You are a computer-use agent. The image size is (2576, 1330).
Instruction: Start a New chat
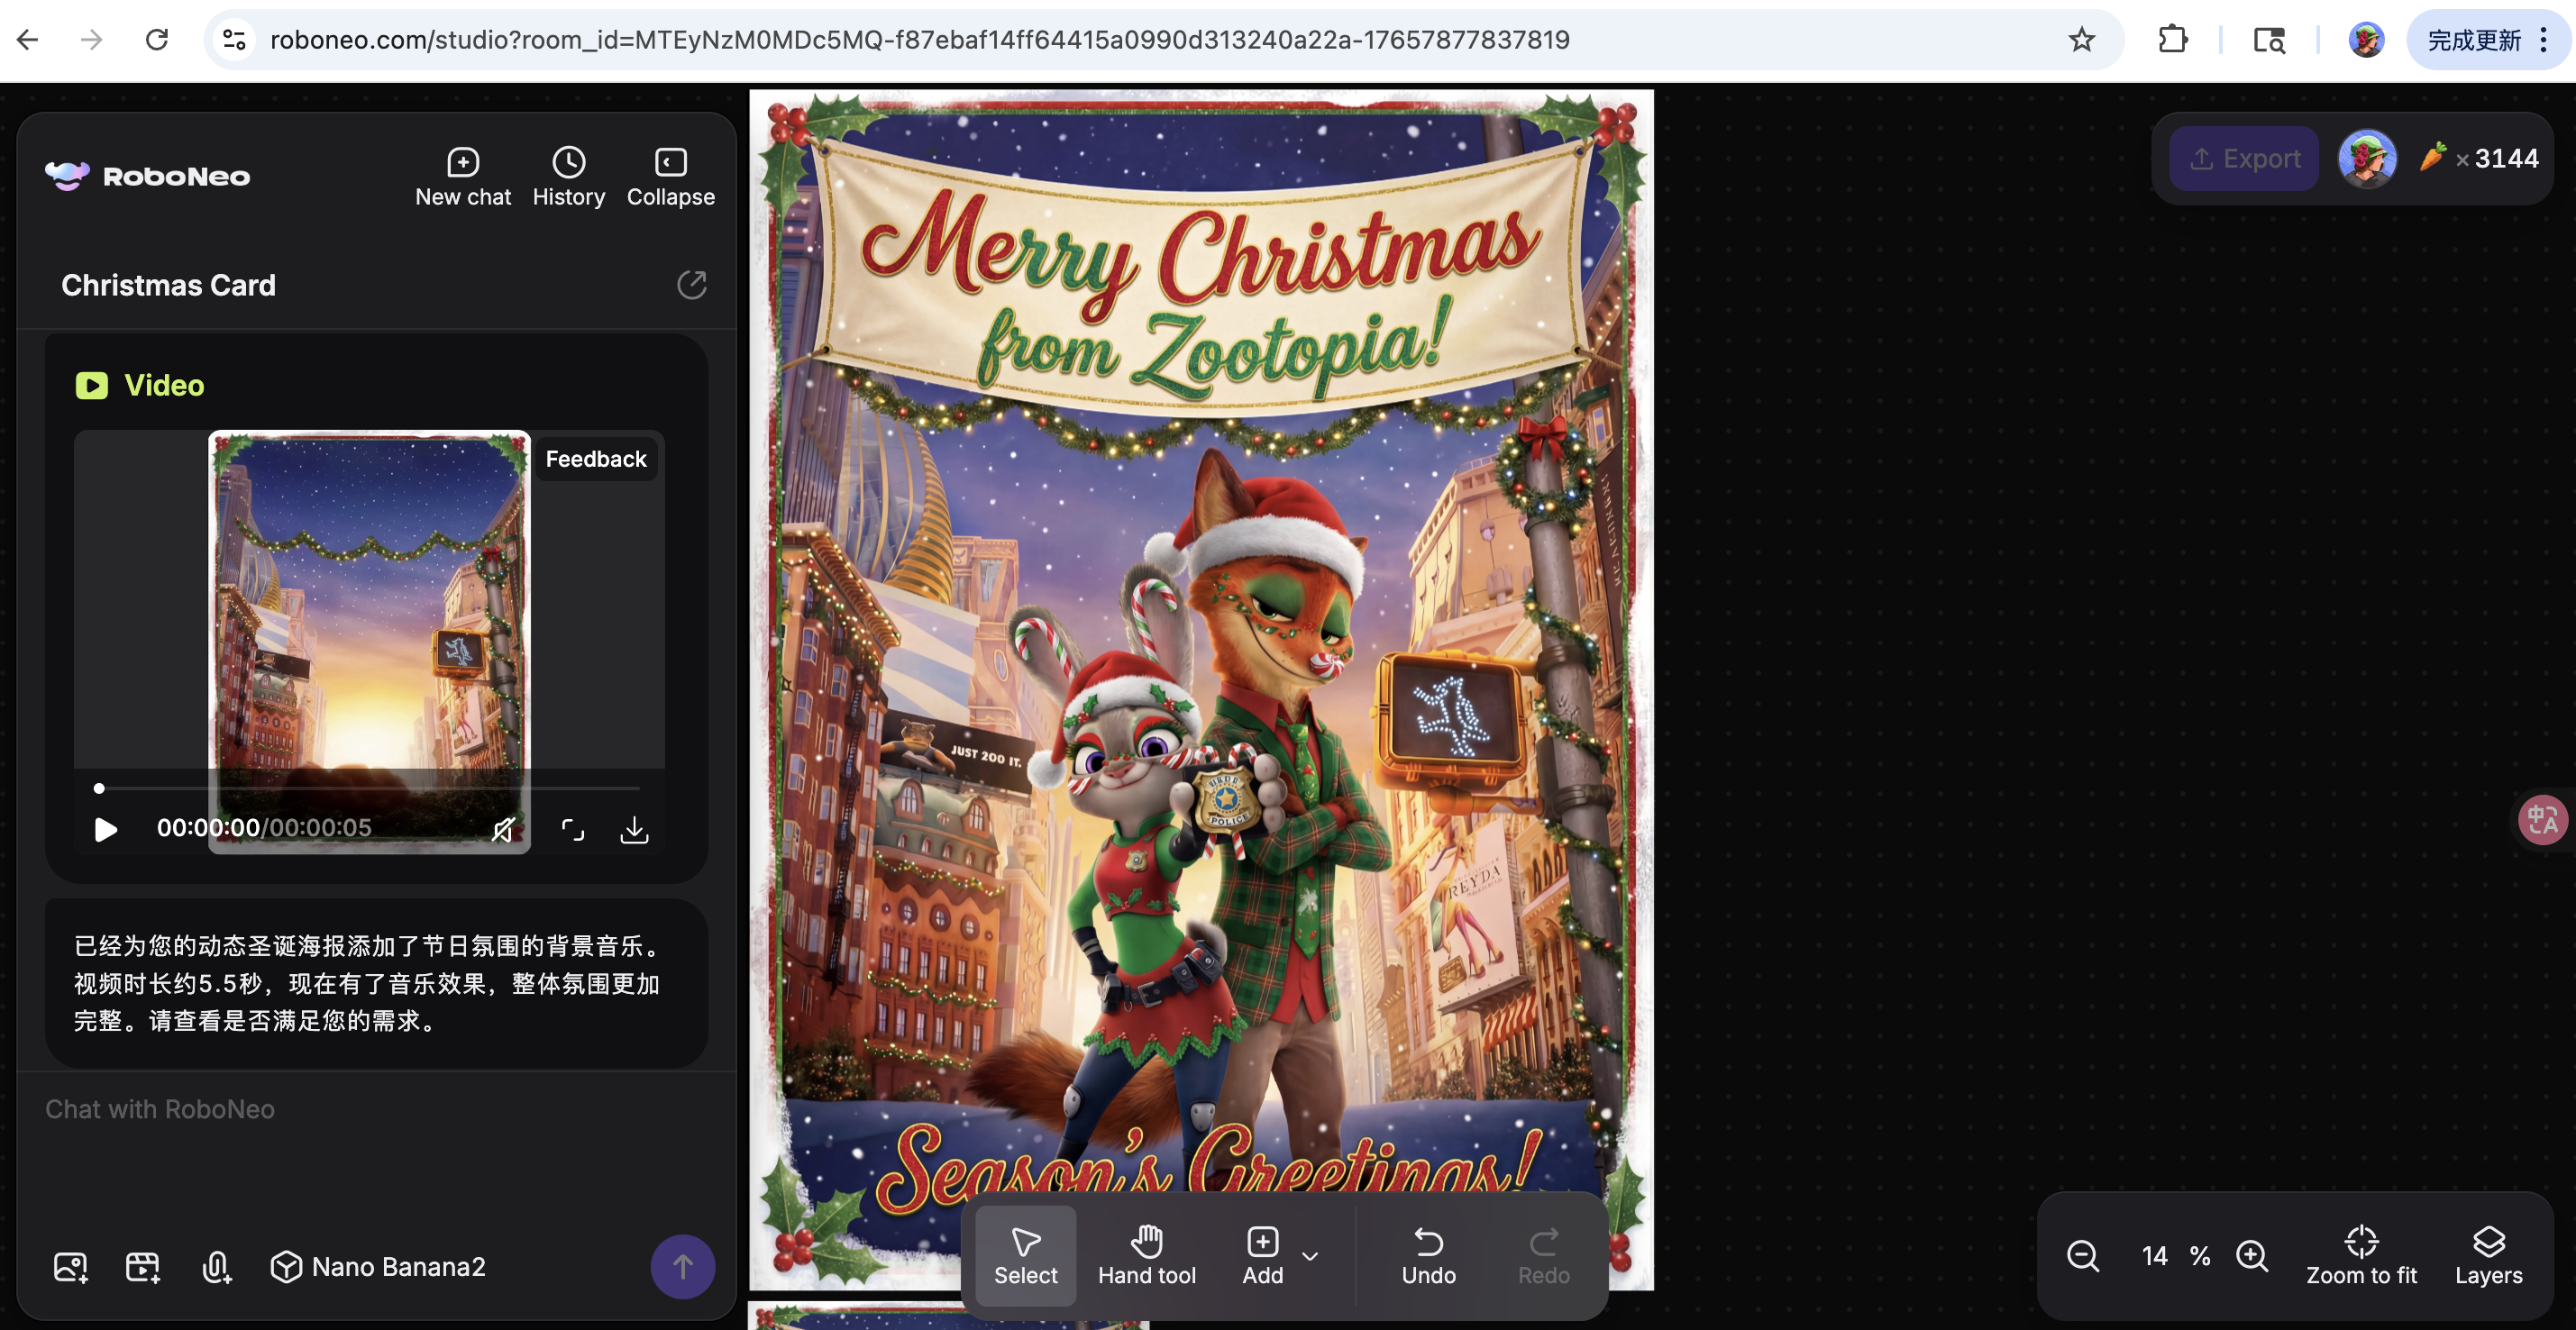[462, 177]
